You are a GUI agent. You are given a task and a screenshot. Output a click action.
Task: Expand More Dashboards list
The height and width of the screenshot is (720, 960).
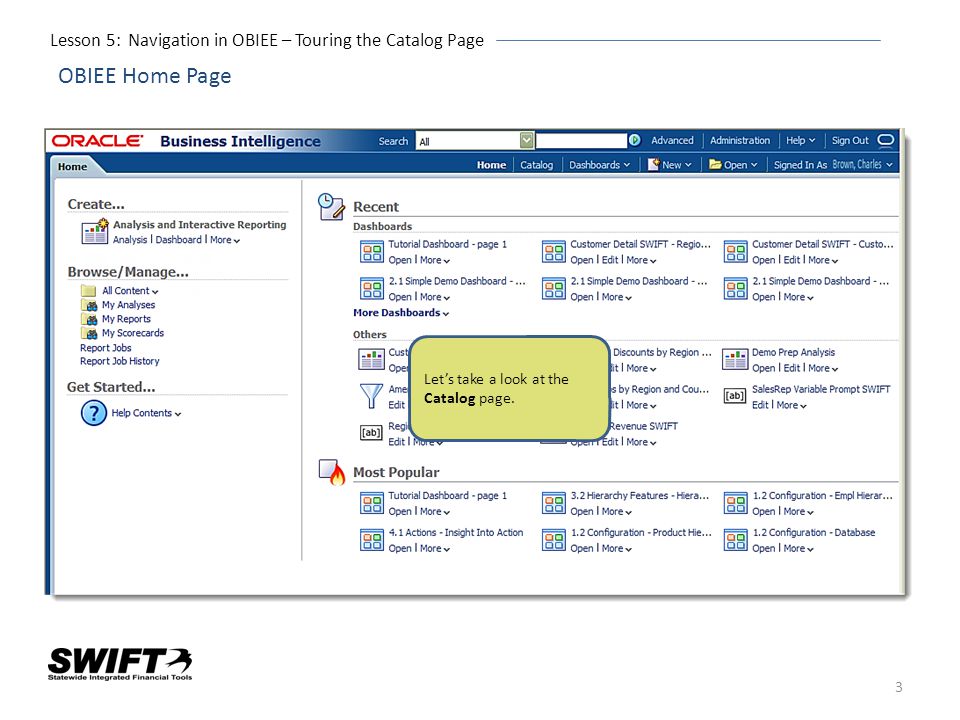[401, 313]
